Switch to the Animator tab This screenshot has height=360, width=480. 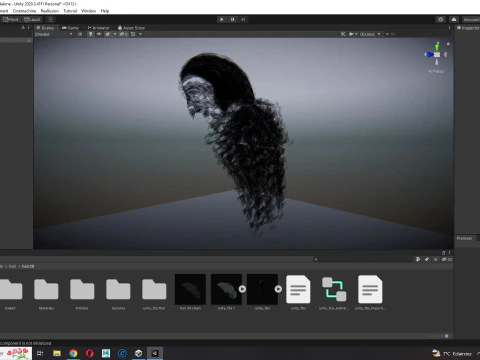pos(99,28)
